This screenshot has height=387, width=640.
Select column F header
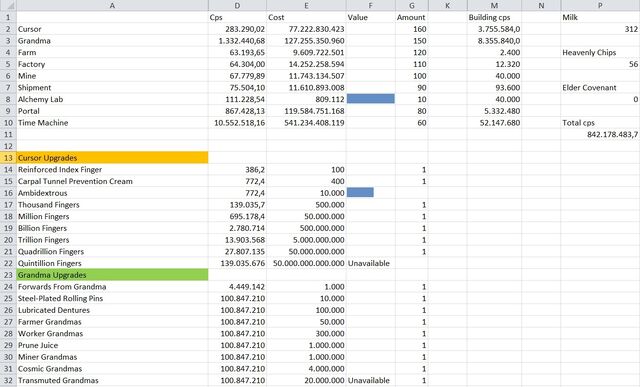coord(371,5)
